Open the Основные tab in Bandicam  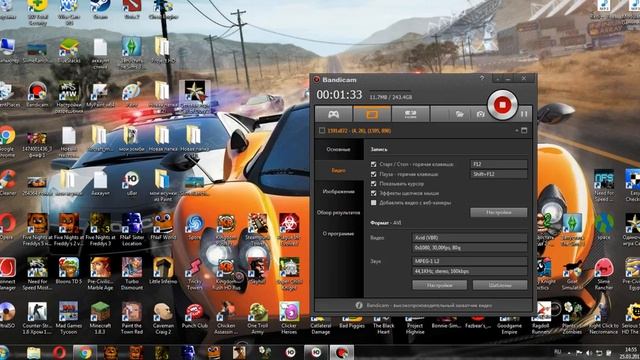point(338,149)
